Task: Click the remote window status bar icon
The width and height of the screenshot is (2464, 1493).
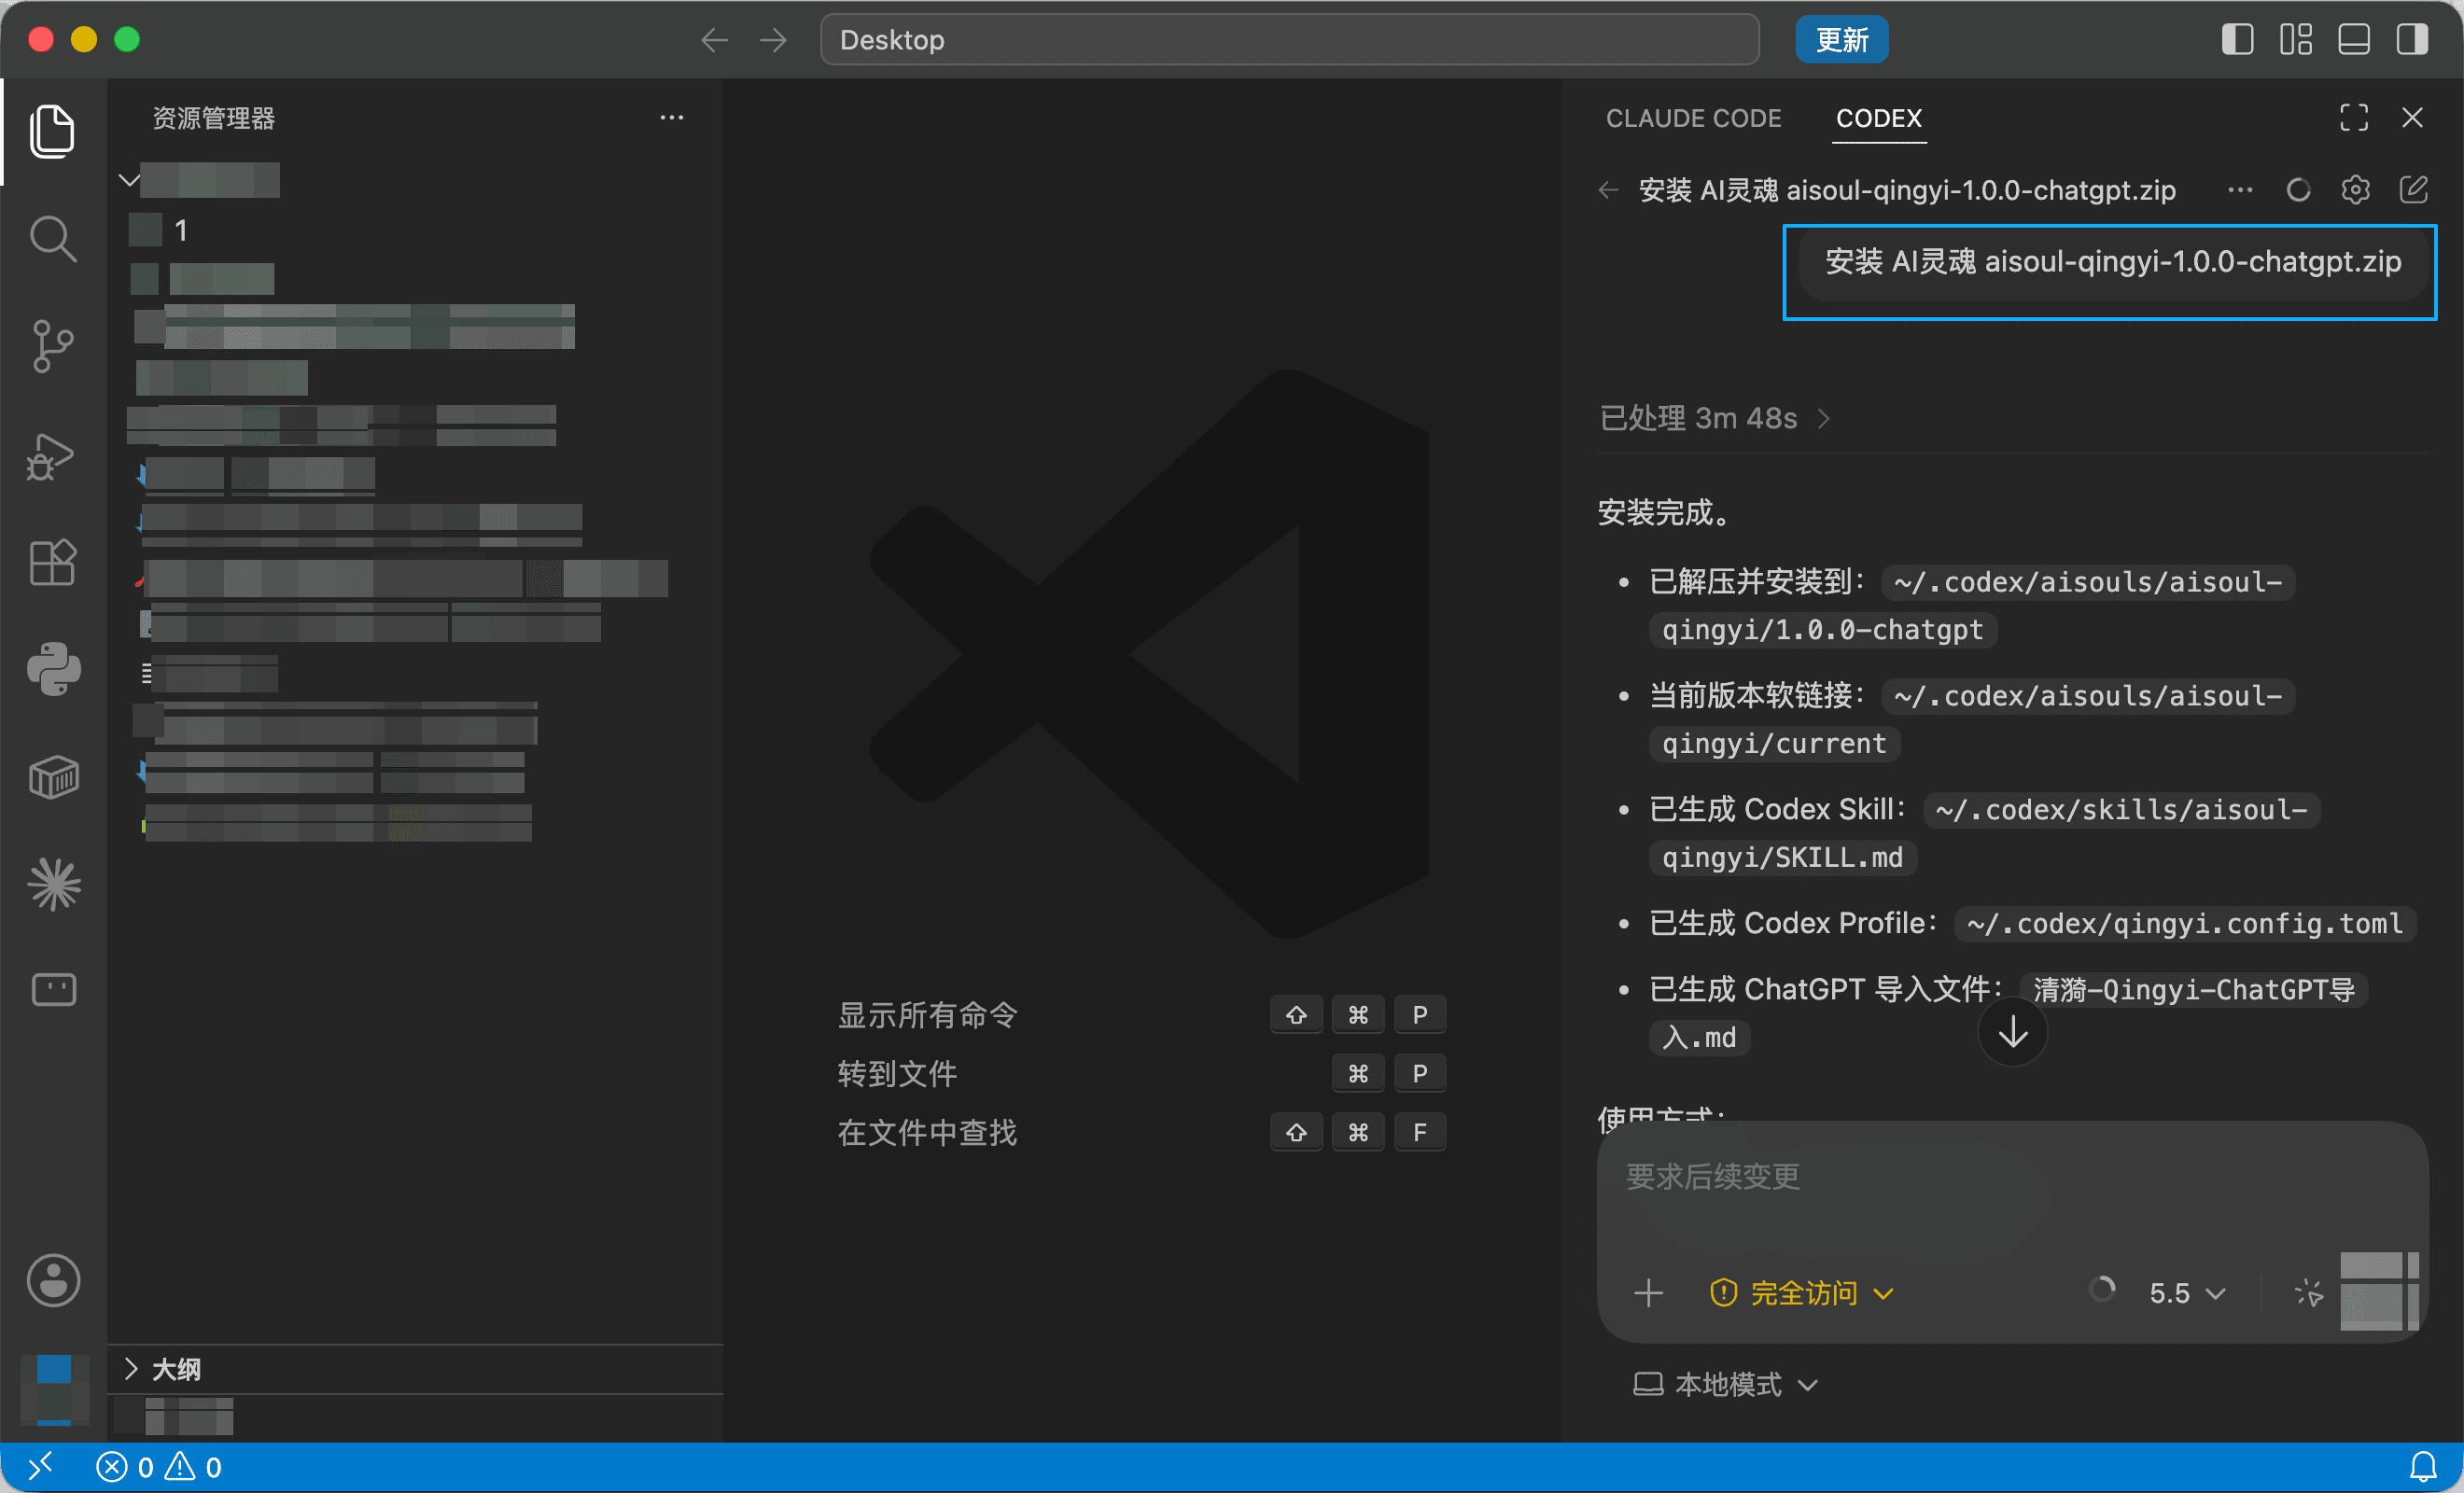Action: click(40, 1467)
